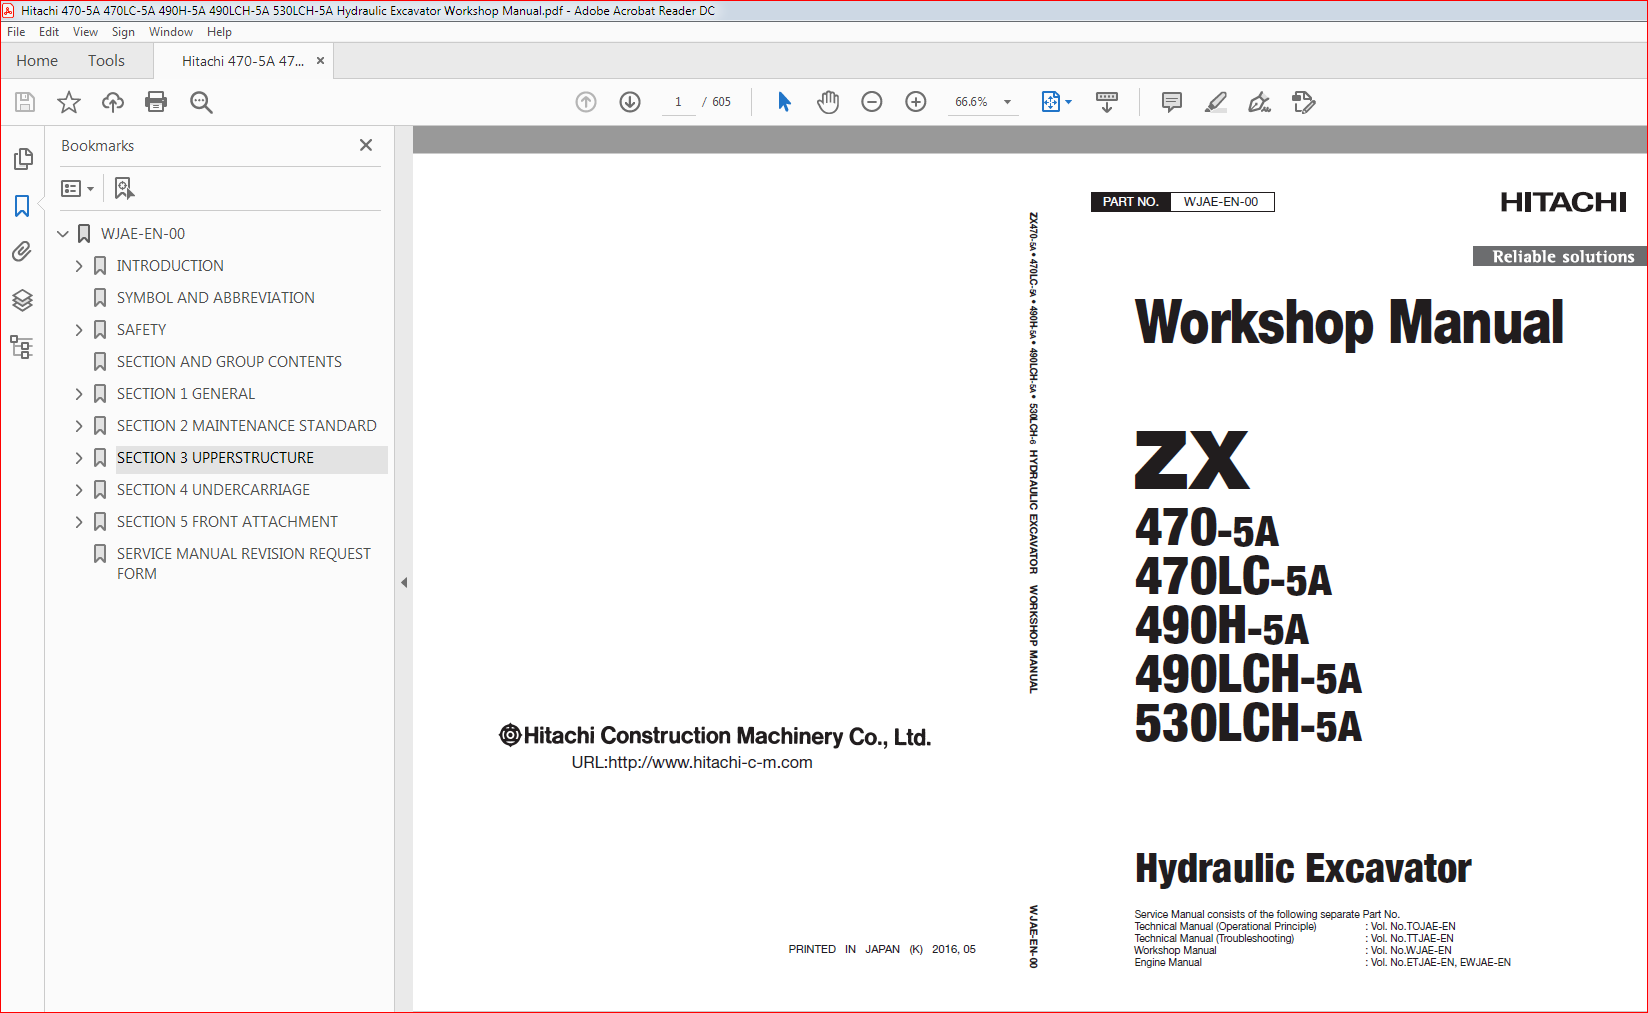Image resolution: width=1648 pixels, height=1013 pixels.
Task: Click the find current bookmark icon
Action: coord(124,188)
